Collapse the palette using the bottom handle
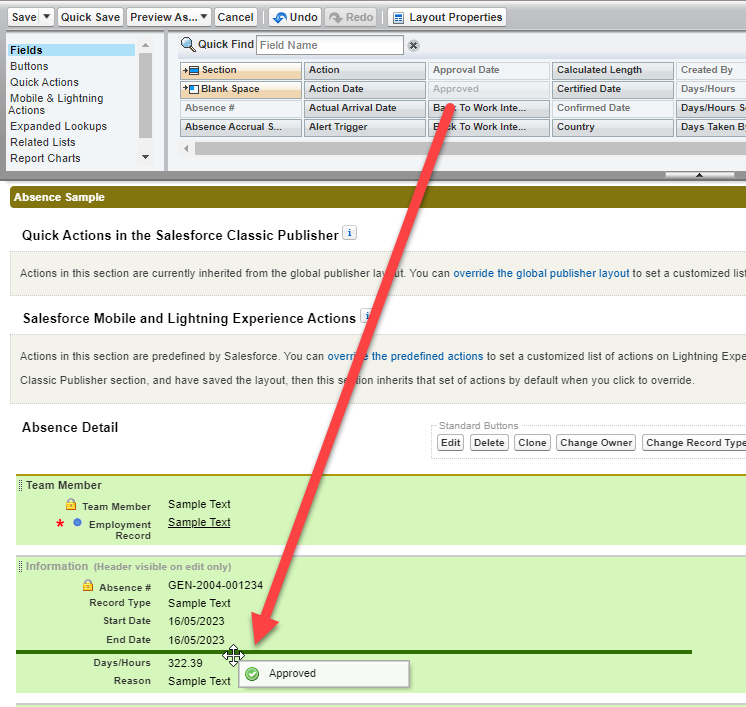 click(x=699, y=175)
